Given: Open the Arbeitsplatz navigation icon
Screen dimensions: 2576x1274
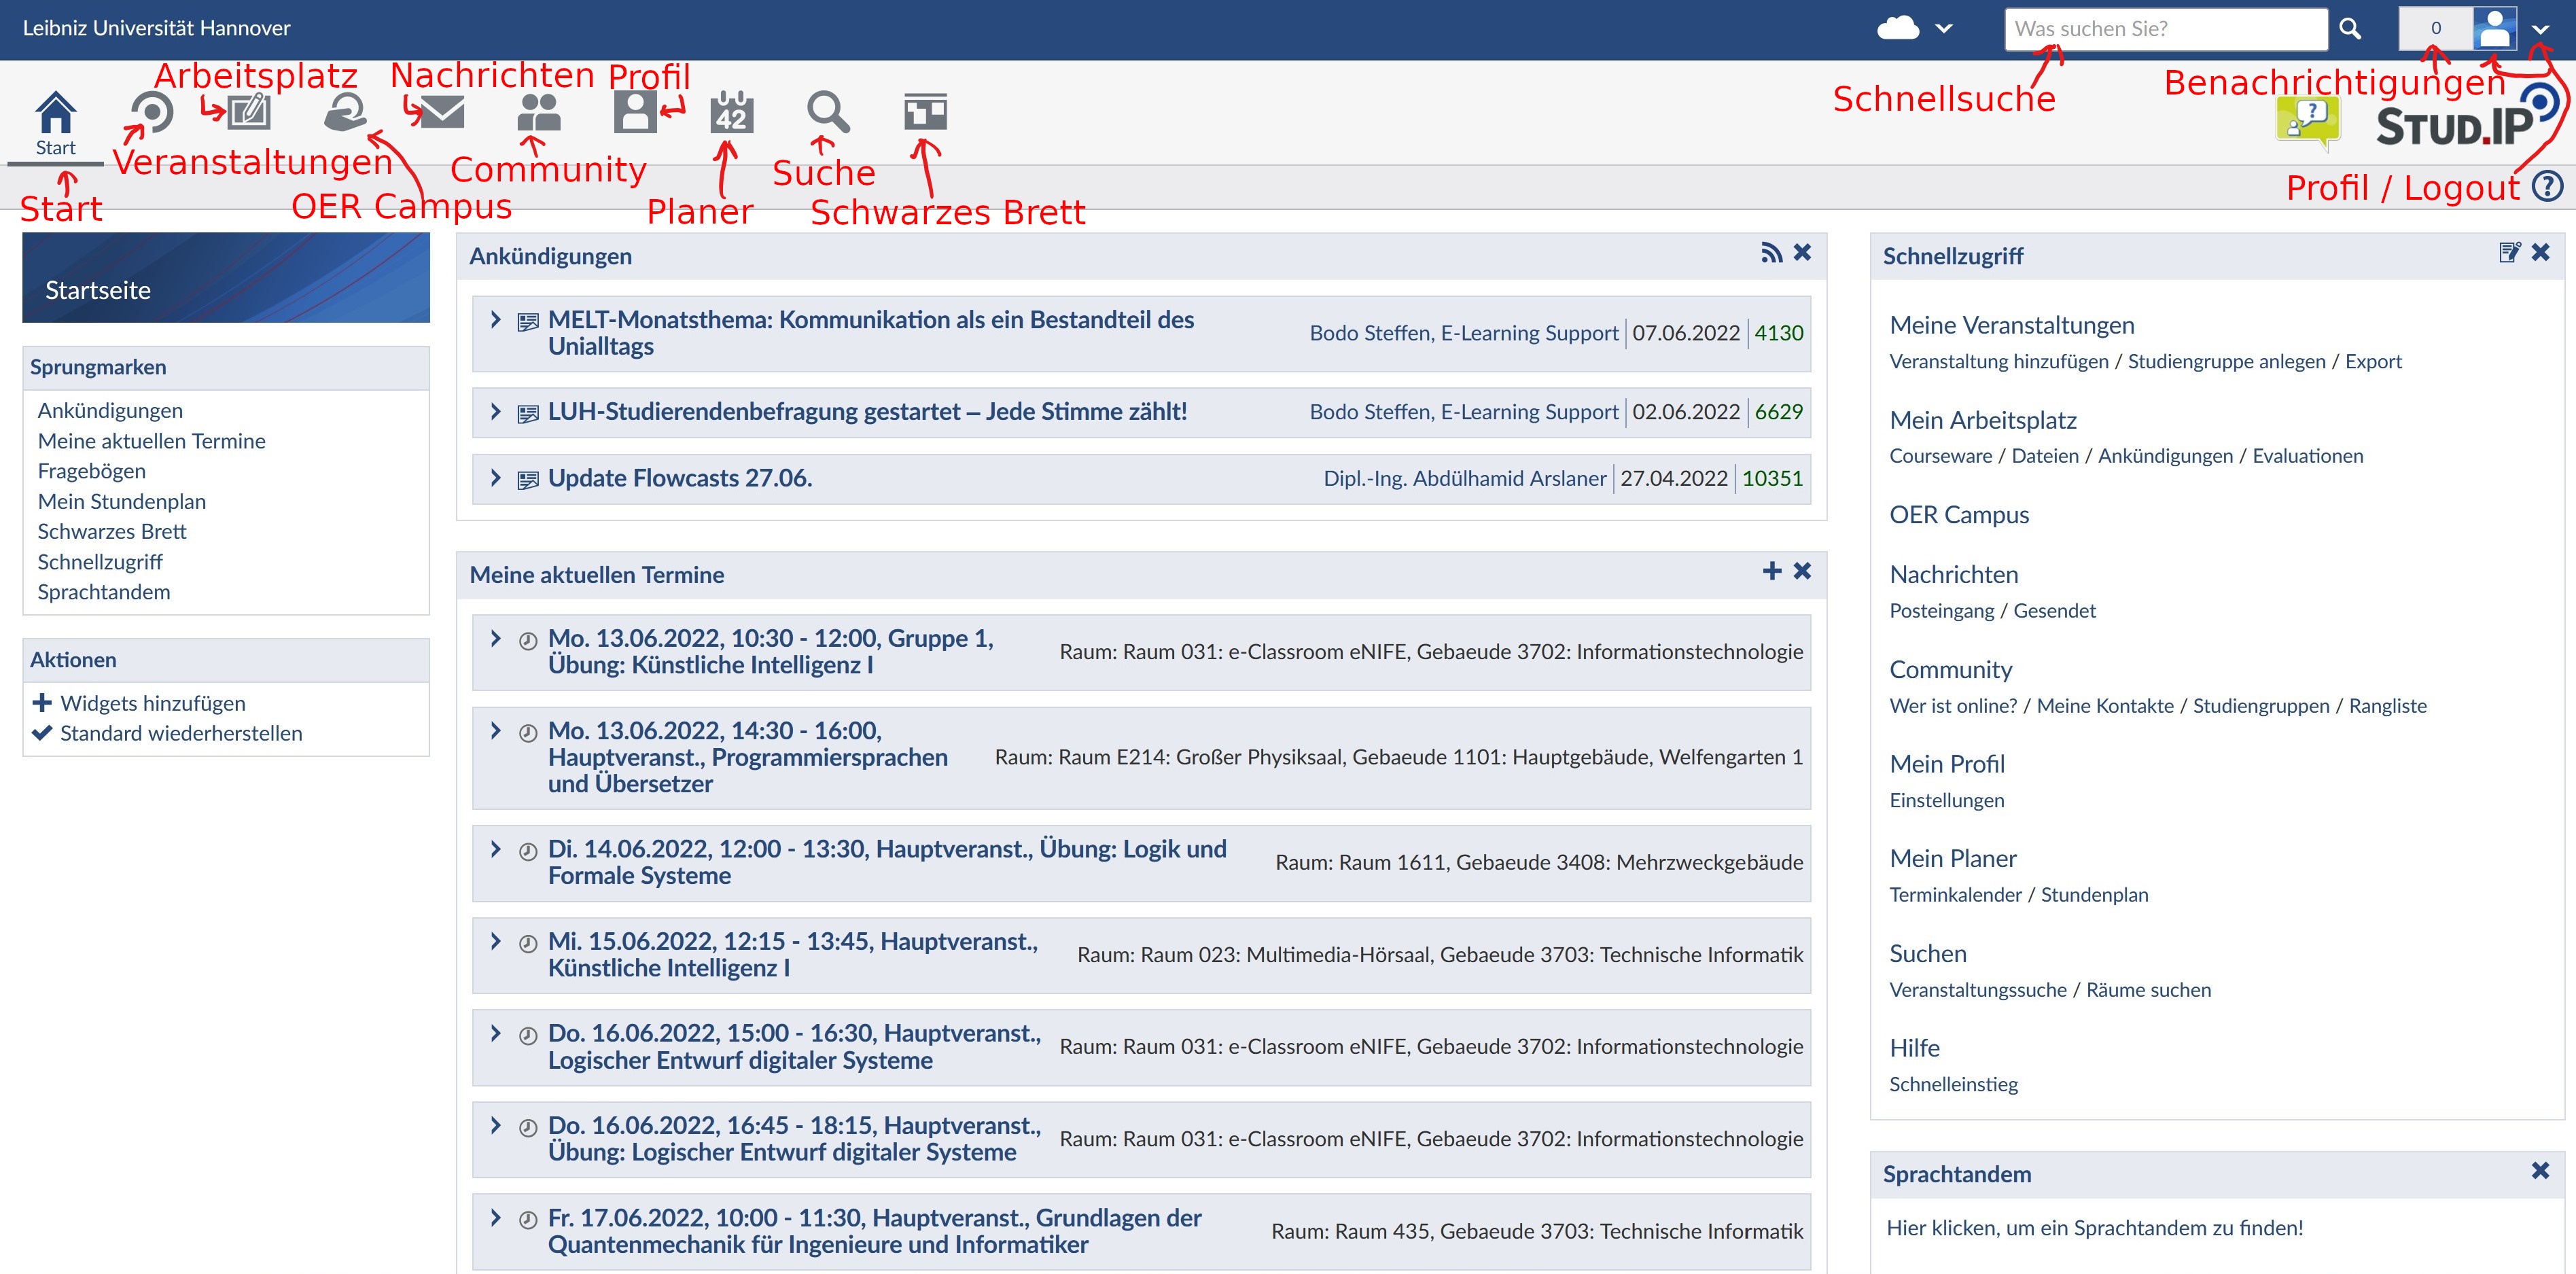Looking at the screenshot, I should click(248, 112).
